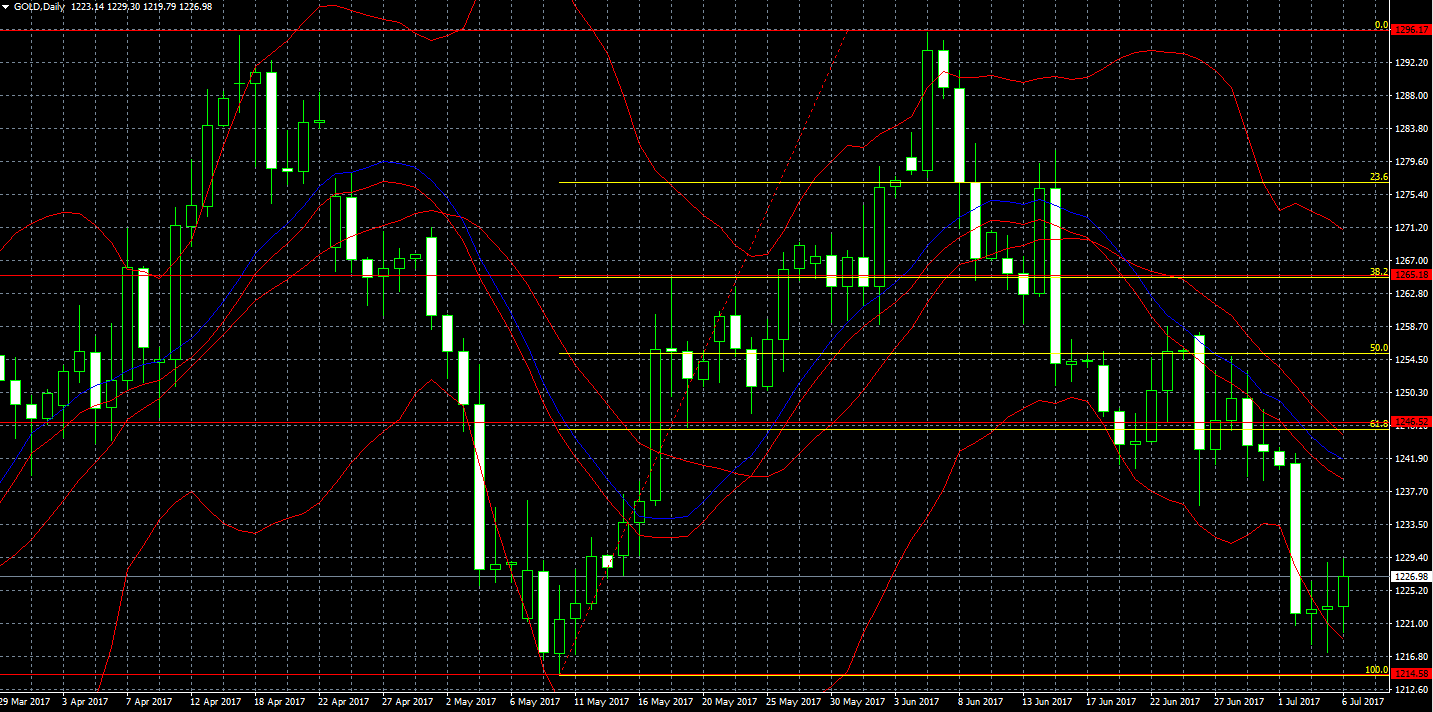This screenshot has width=1433, height=712.
Task: Select the last candlestick on the chart
Action: coord(1343,591)
